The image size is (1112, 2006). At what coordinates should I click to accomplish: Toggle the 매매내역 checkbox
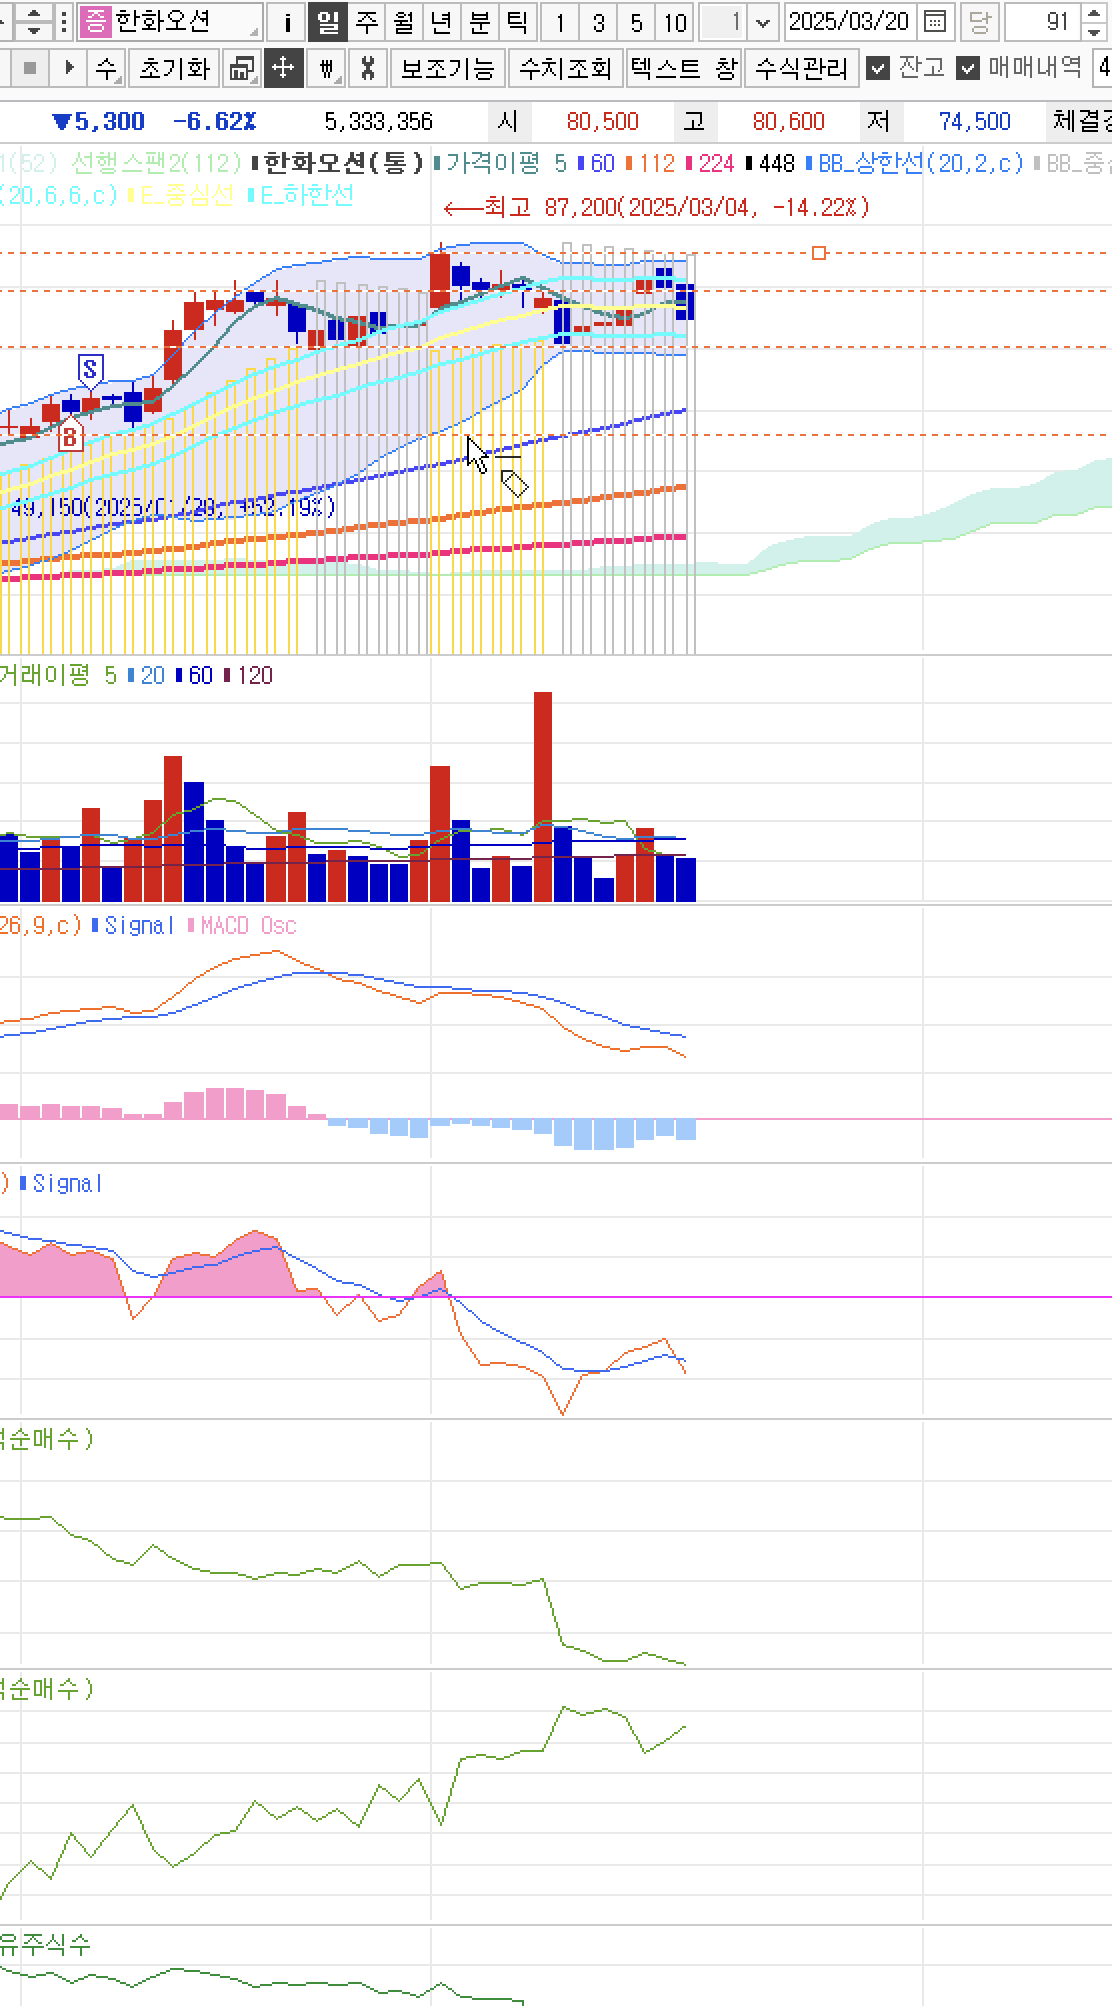(967, 68)
